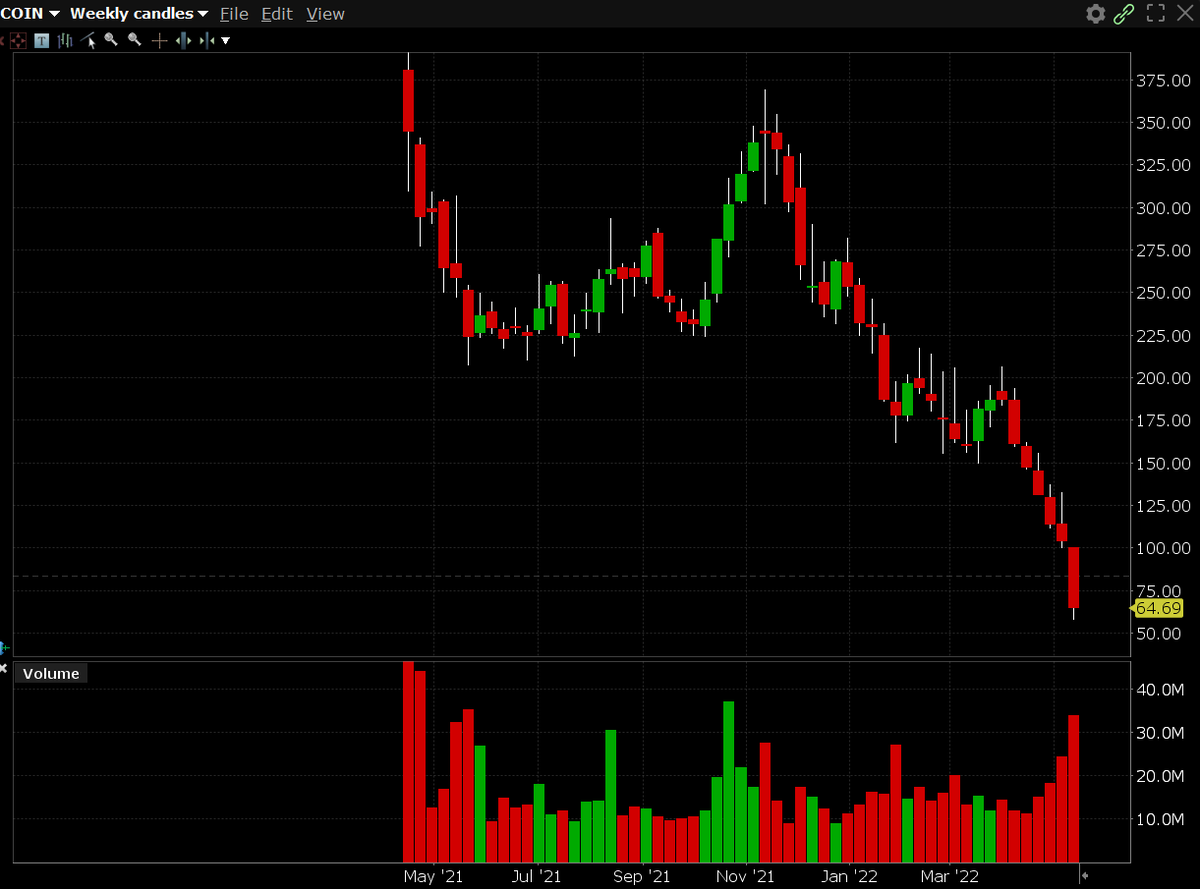This screenshot has height=889, width=1200.
Task: Maximize chart with the fullscreen icon
Action: tap(1156, 13)
